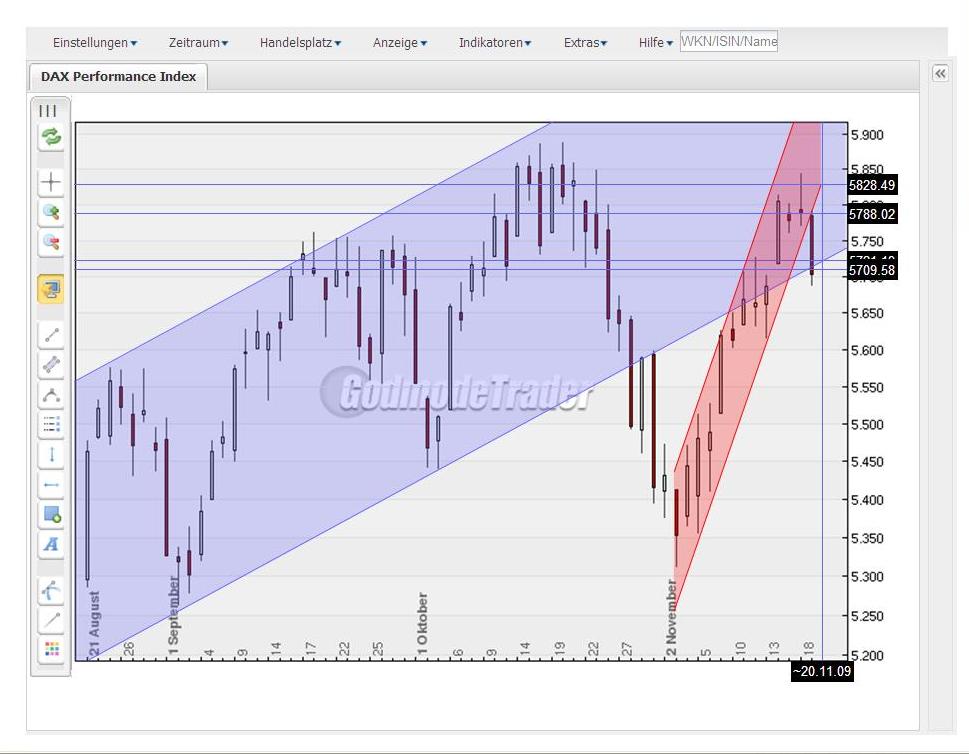Select the rectangle drawing tool

click(49, 515)
